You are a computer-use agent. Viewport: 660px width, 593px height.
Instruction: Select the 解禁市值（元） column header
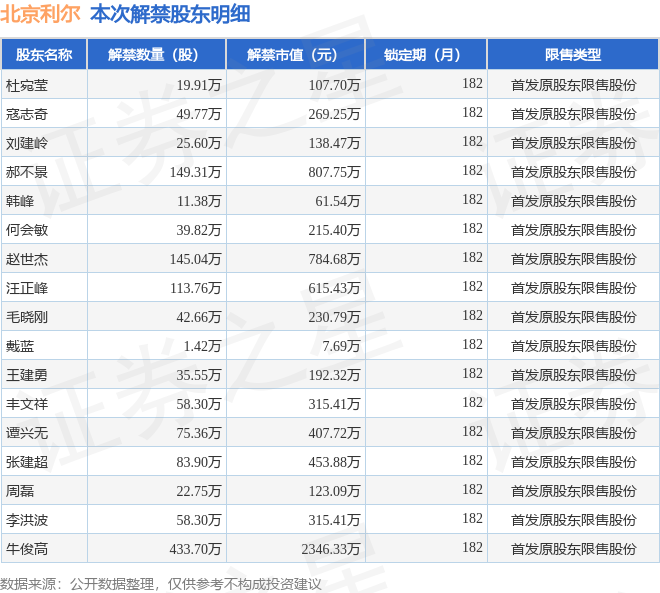296,54
